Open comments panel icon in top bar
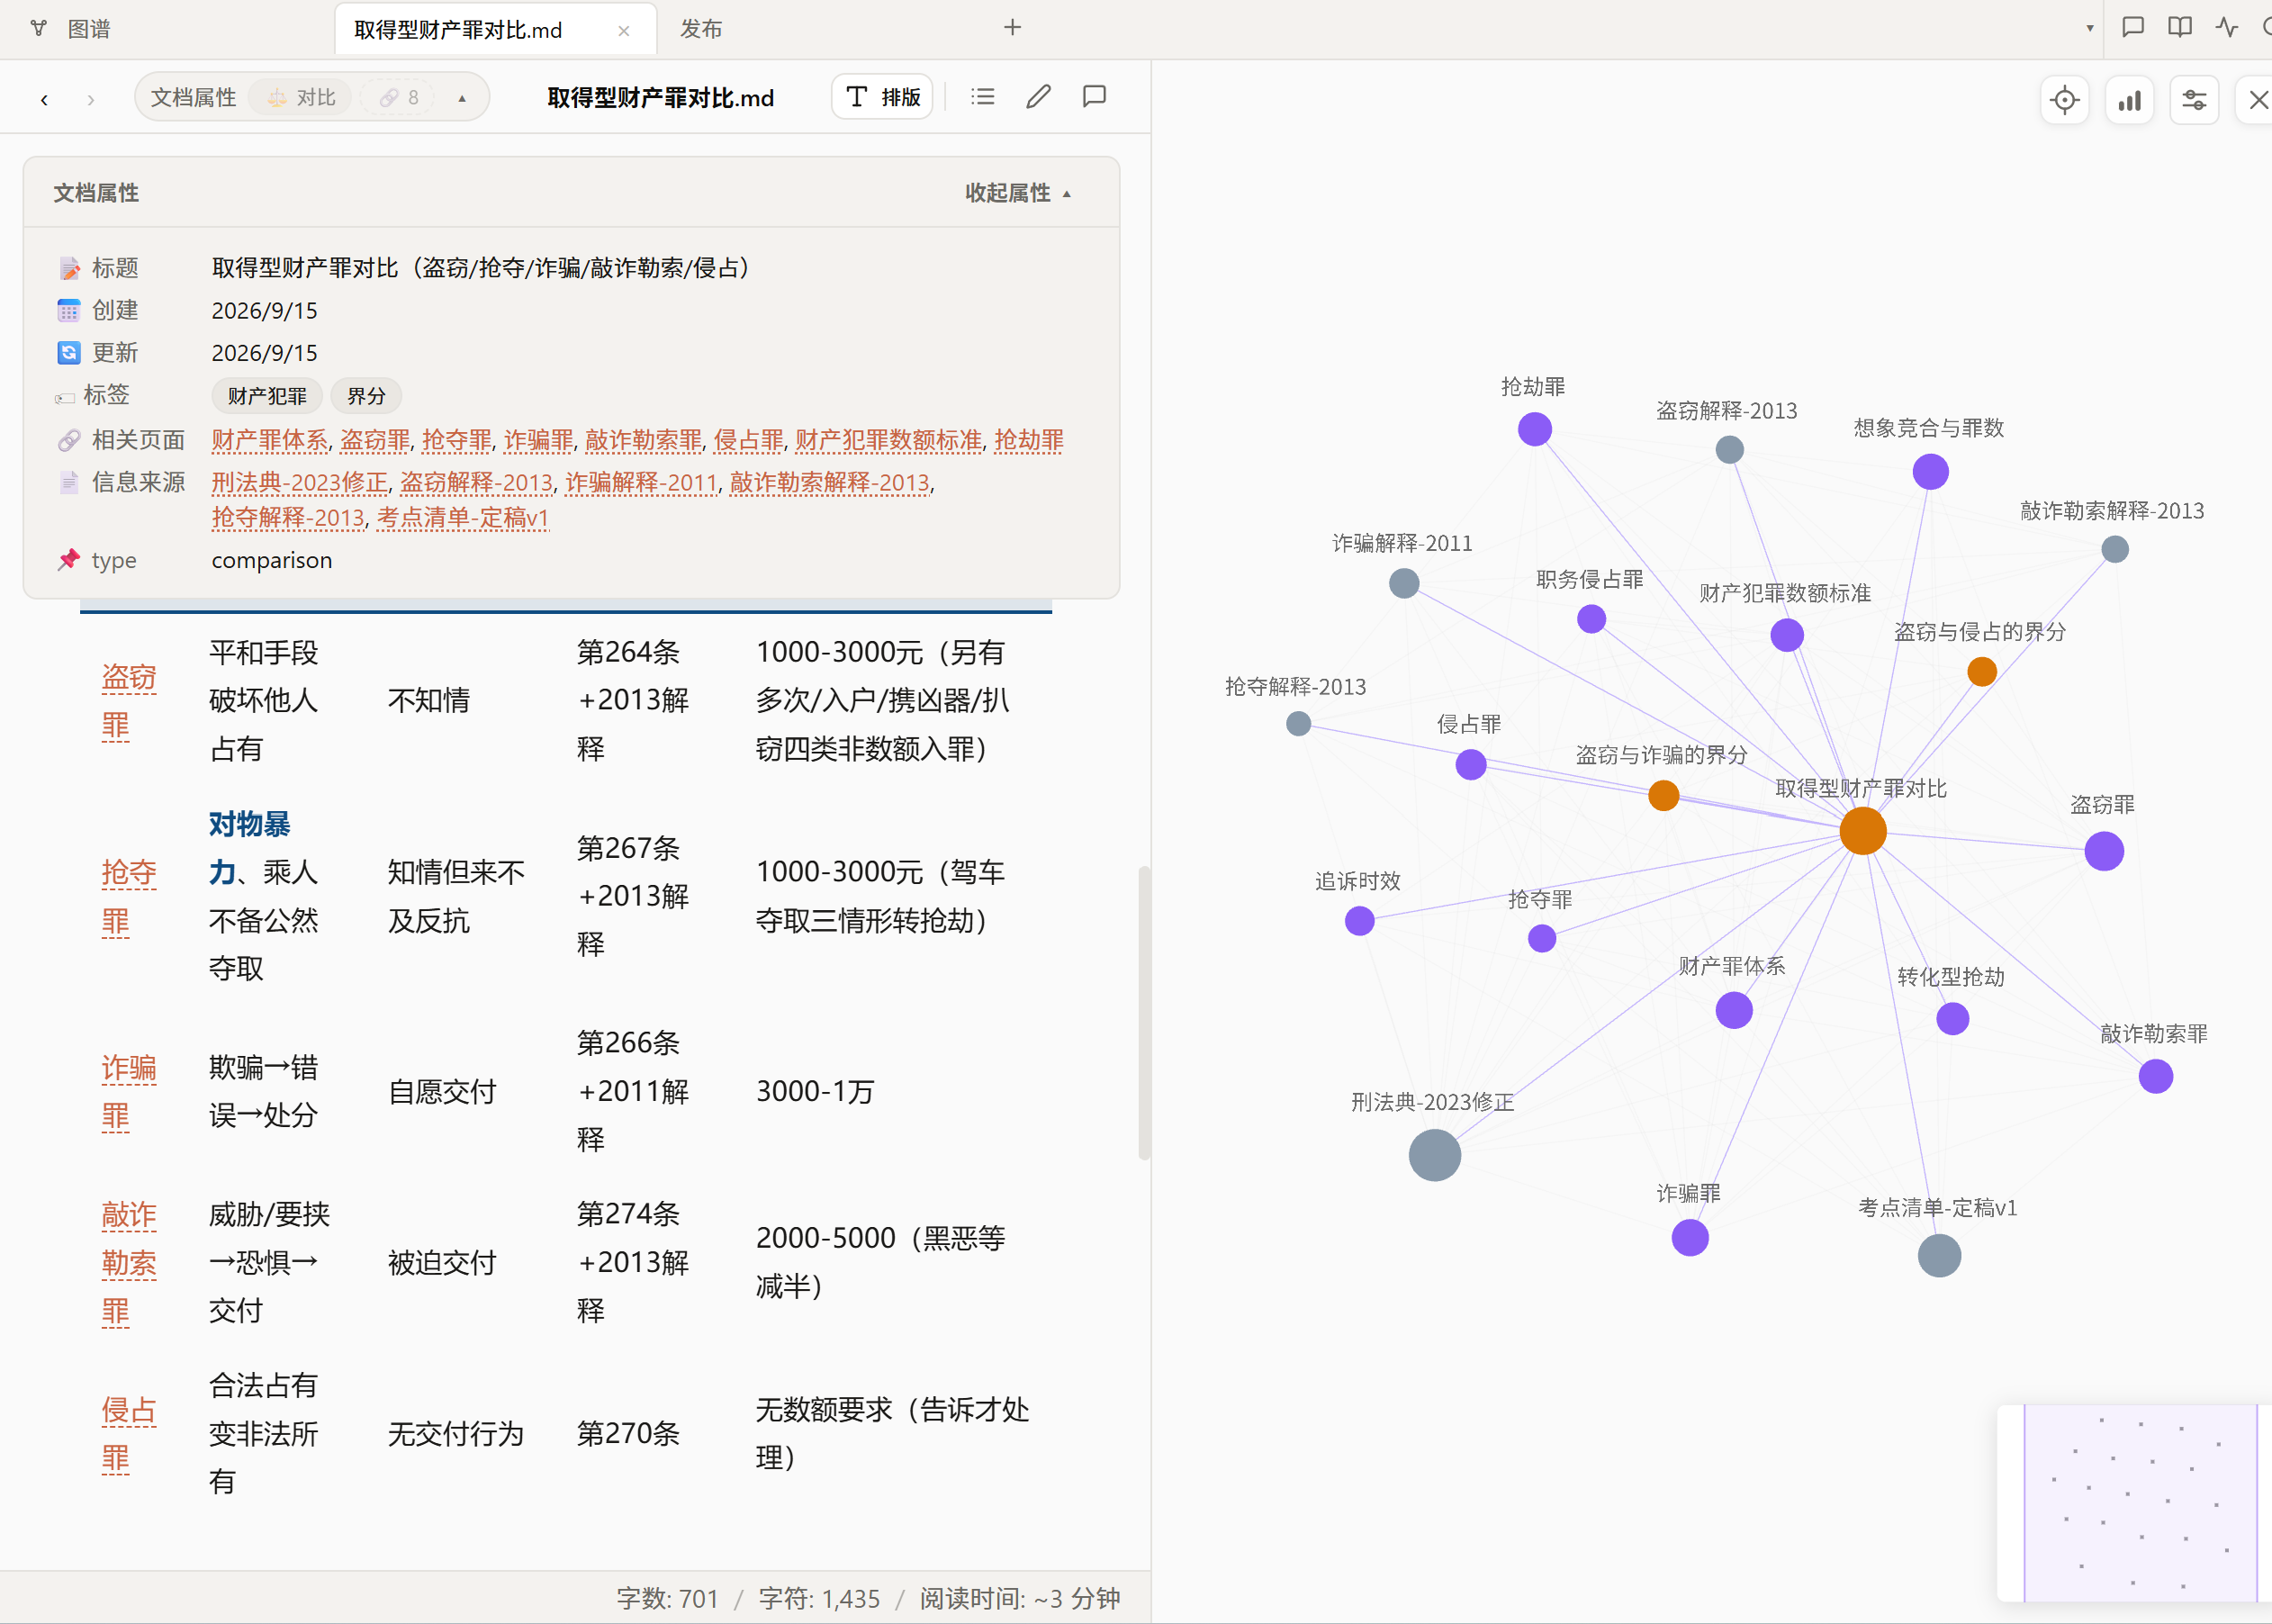Viewport: 2272px width, 1624px height. pyautogui.click(x=2133, y=27)
